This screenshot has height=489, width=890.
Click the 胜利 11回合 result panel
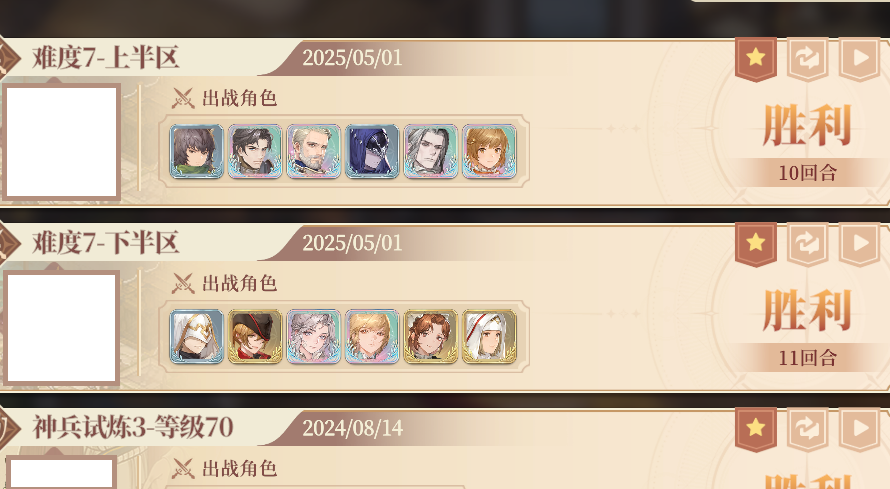807,329
